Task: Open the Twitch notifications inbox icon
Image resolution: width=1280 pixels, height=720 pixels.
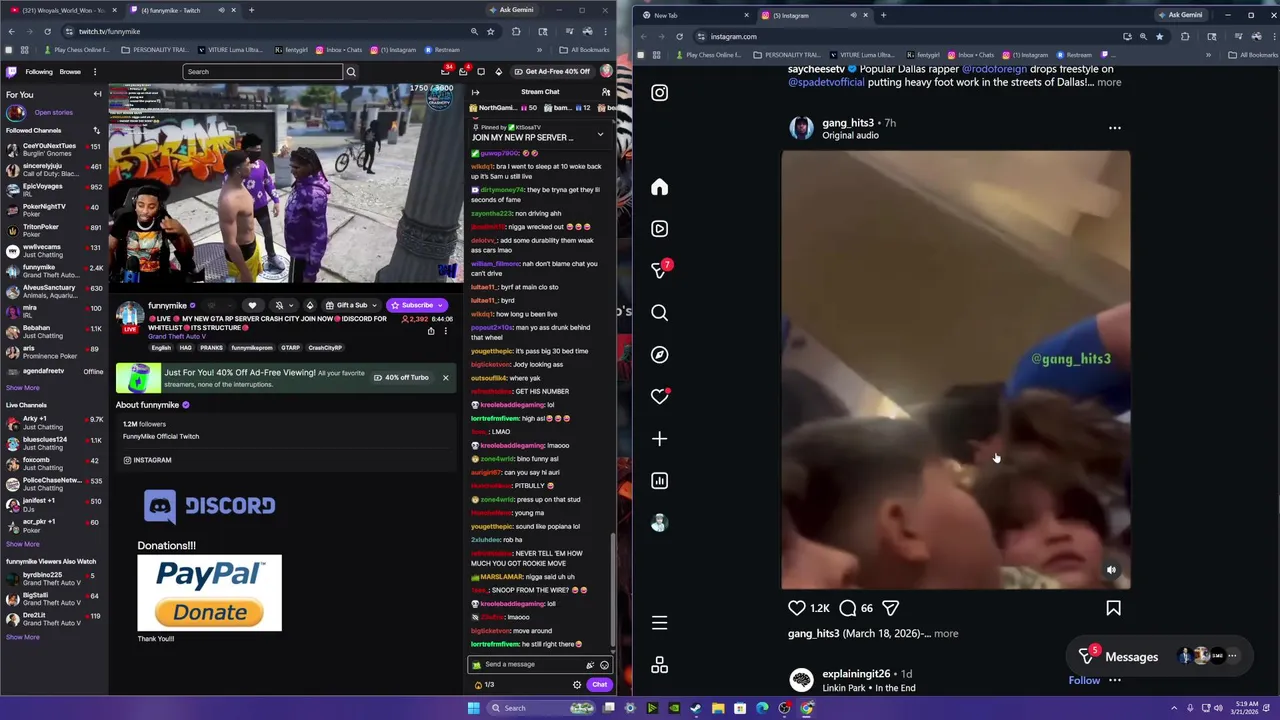Action: pos(463,72)
